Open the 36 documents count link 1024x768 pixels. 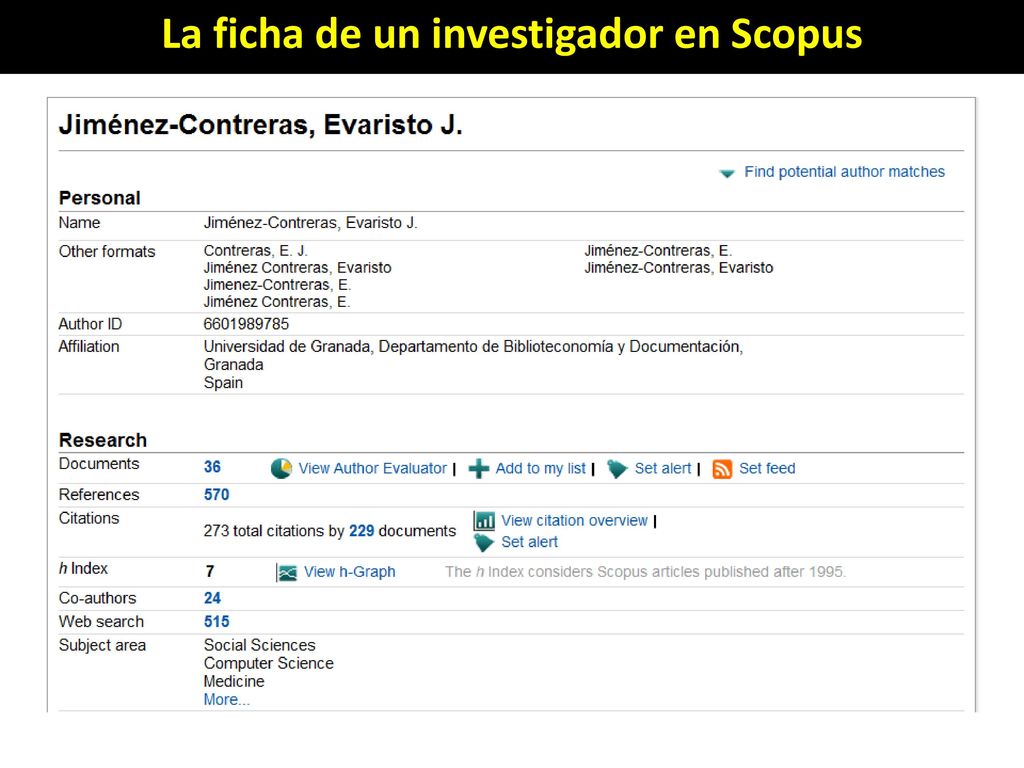(x=212, y=467)
